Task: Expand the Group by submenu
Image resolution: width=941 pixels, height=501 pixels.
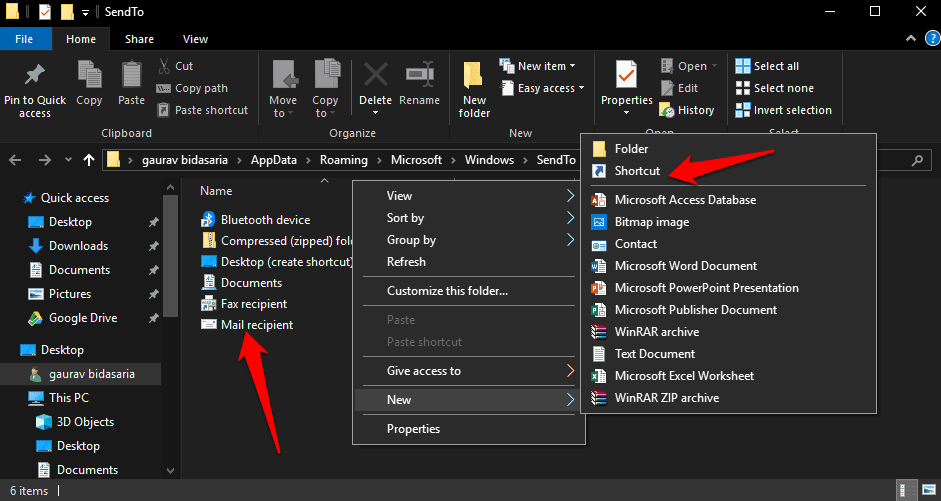Action: [469, 240]
